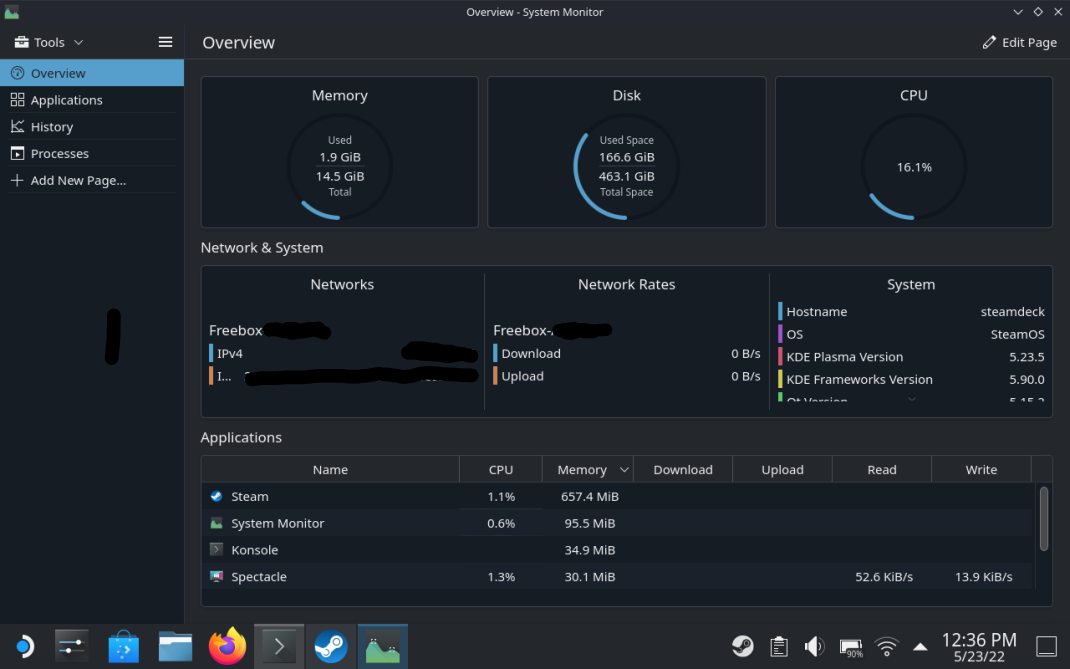
Task: Select the Overview page
Action: 92,73
